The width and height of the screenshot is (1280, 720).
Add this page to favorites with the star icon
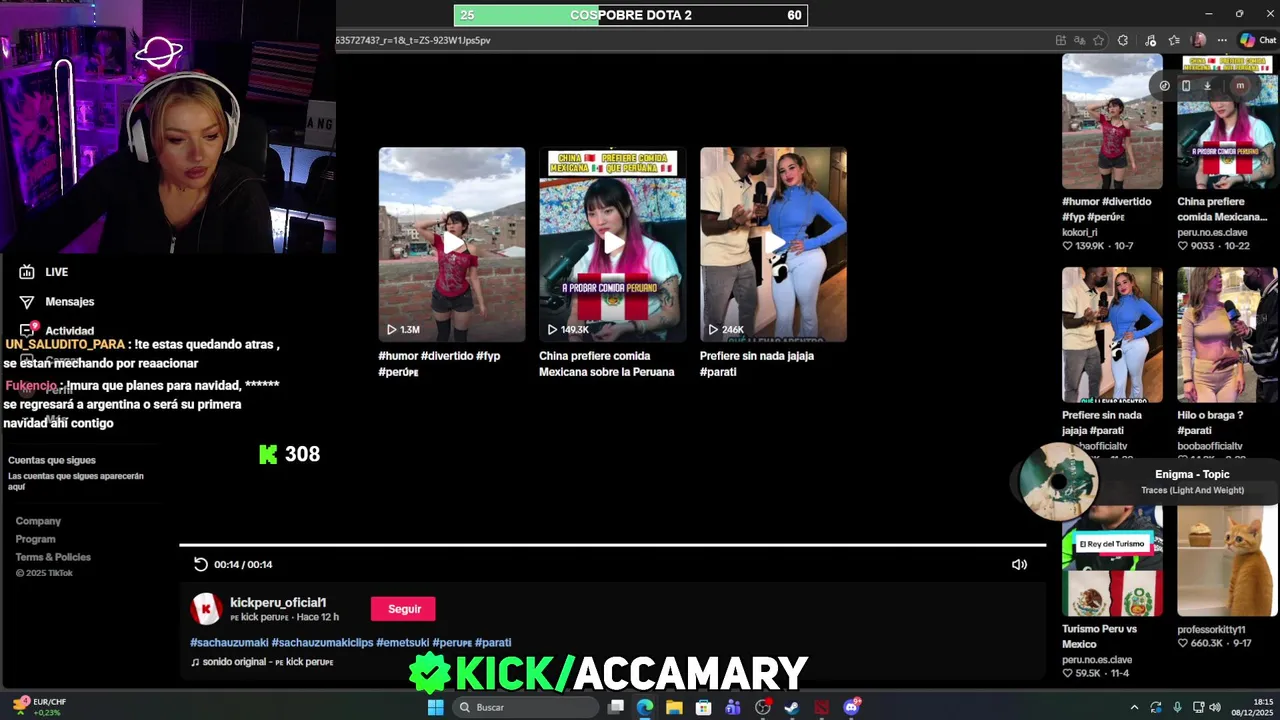point(1098,40)
